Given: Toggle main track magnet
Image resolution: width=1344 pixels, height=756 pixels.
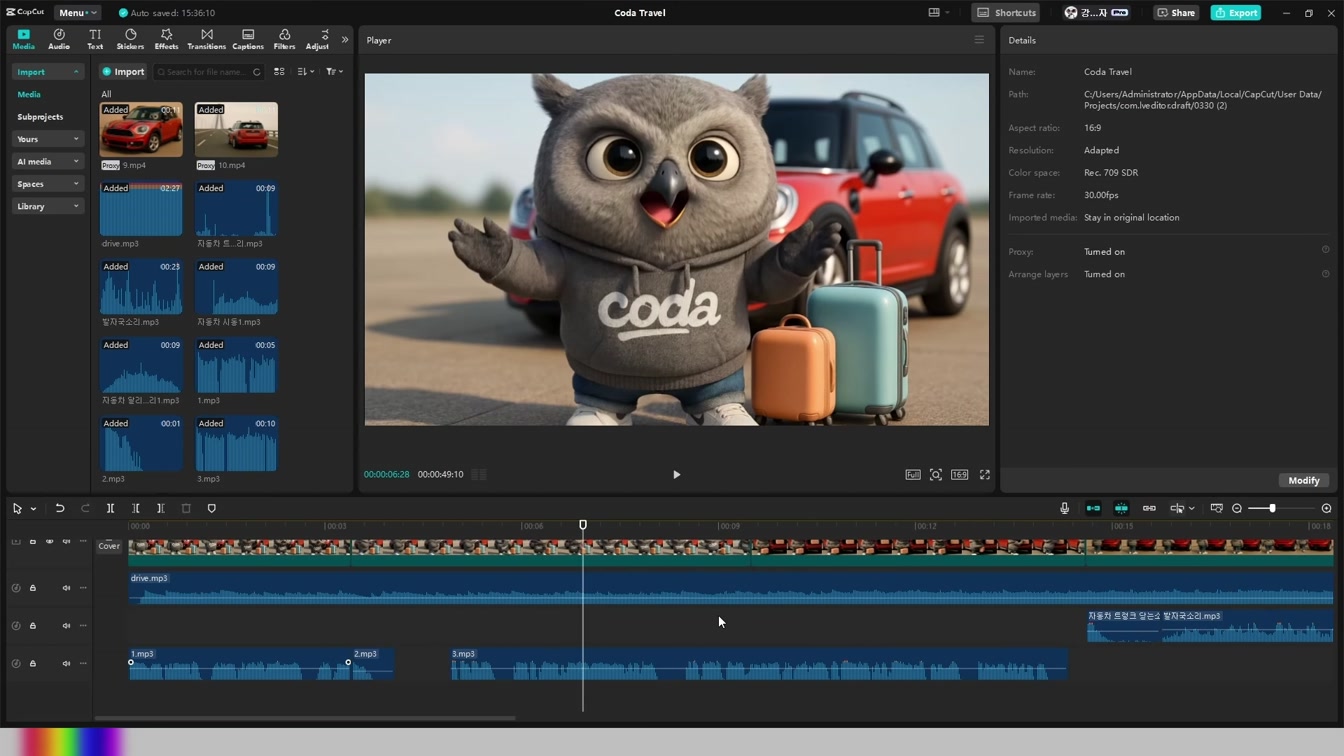Looking at the screenshot, I should point(1093,509).
